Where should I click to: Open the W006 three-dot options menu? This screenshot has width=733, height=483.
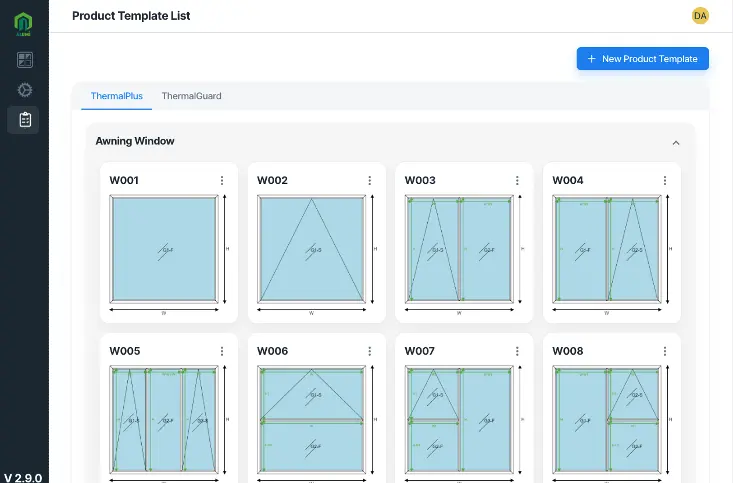[x=370, y=351]
